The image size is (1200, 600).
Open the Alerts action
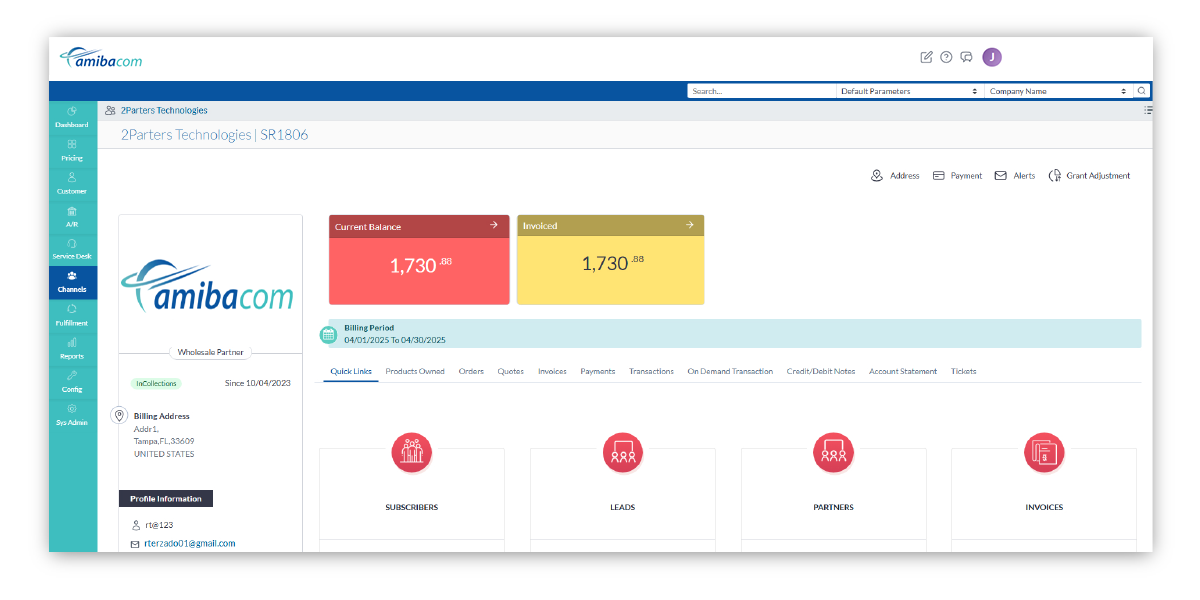coord(1015,176)
